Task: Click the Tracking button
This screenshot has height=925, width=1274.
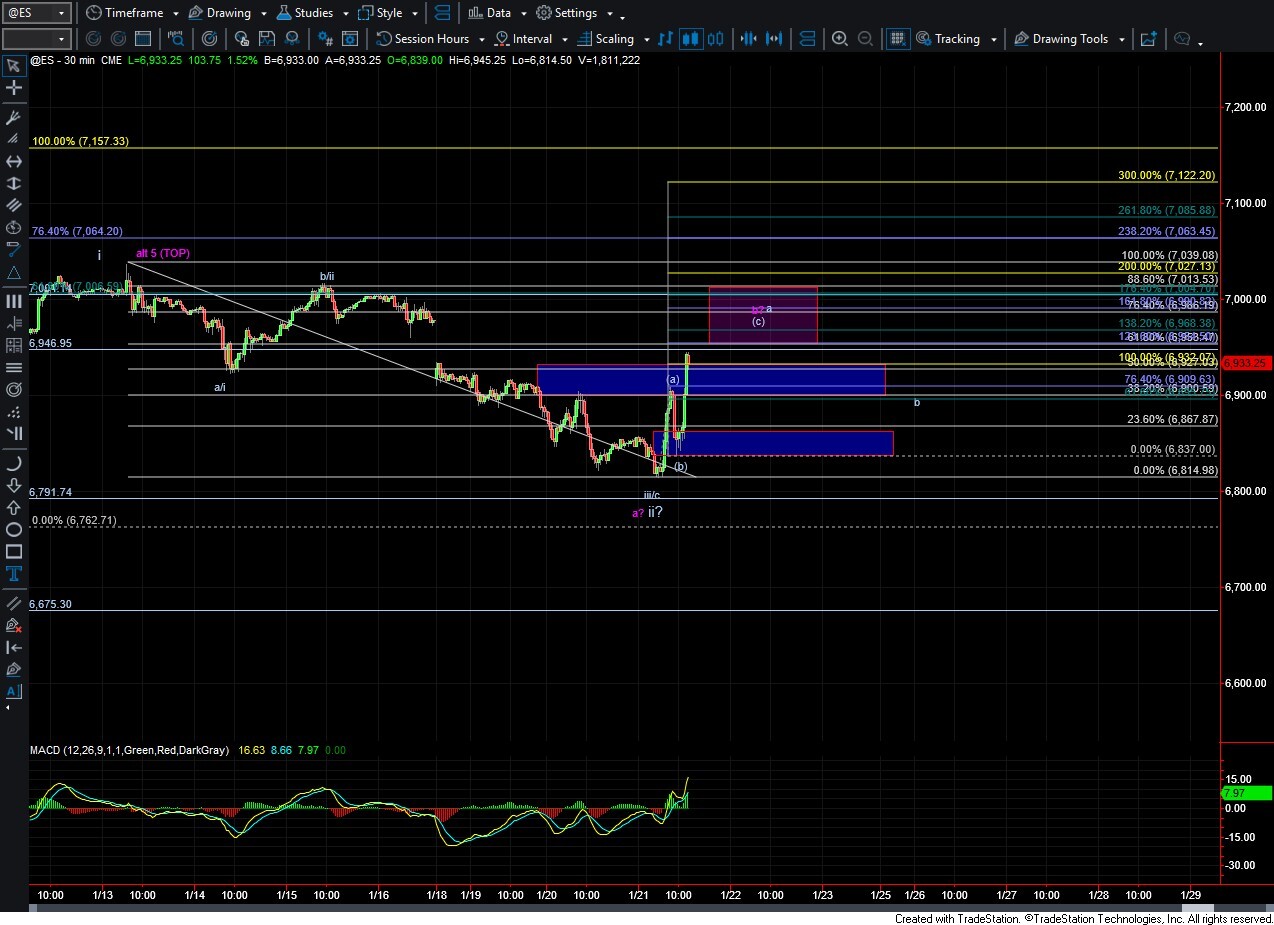Action: click(956, 39)
